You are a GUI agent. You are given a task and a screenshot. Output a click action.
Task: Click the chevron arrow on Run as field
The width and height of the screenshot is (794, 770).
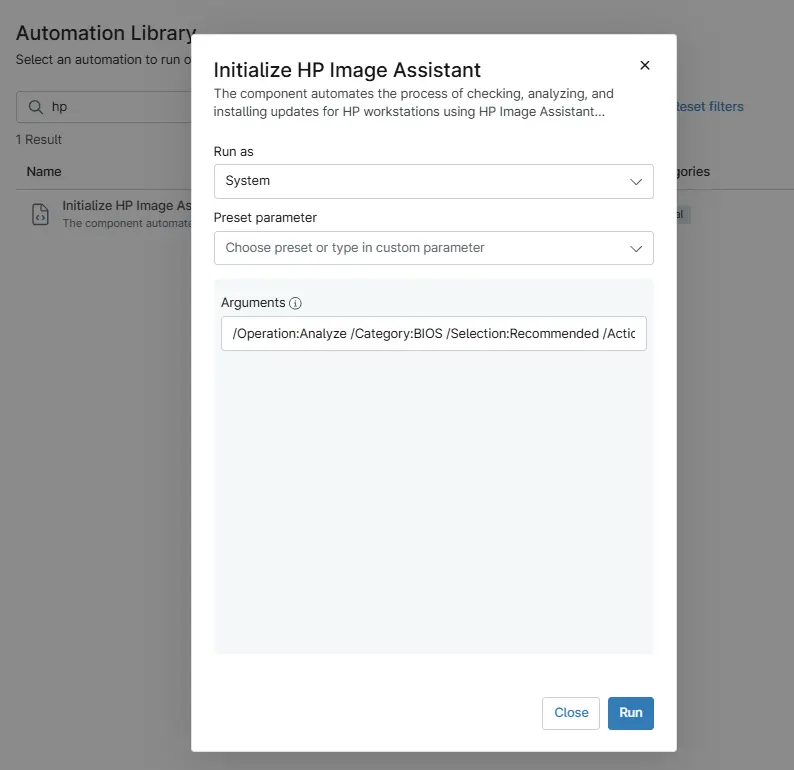click(x=636, y=182)
